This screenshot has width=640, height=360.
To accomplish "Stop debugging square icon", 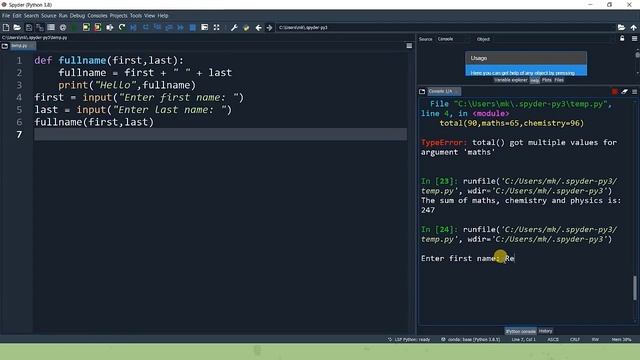I will tap(193, 27).
